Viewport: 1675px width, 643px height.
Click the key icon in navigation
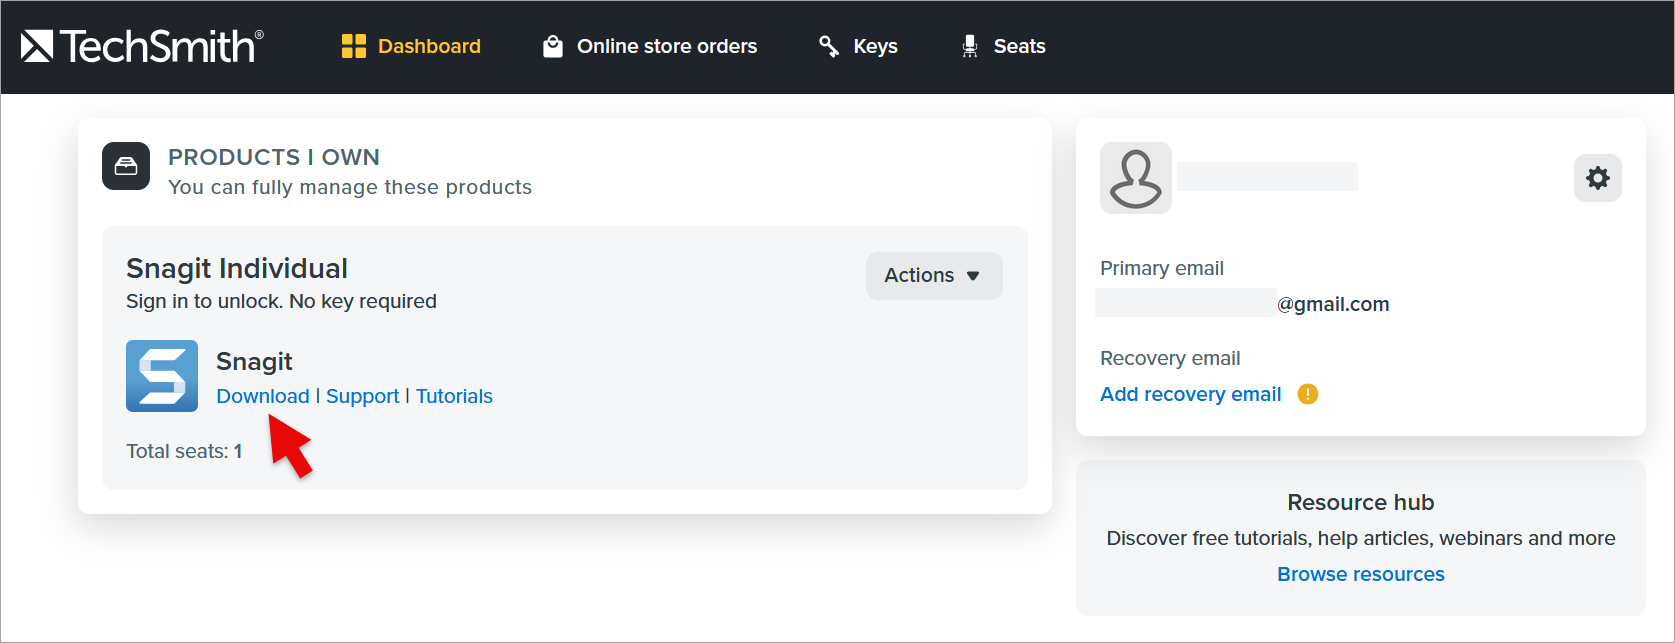click(829, 46)
